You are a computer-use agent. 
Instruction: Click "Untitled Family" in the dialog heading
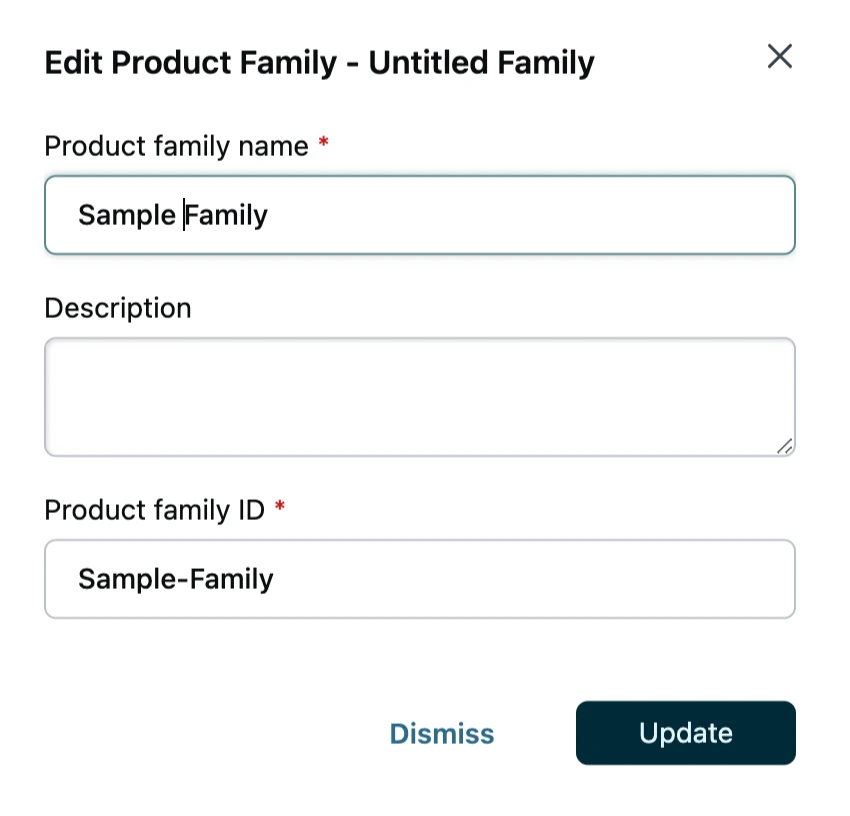482,63
